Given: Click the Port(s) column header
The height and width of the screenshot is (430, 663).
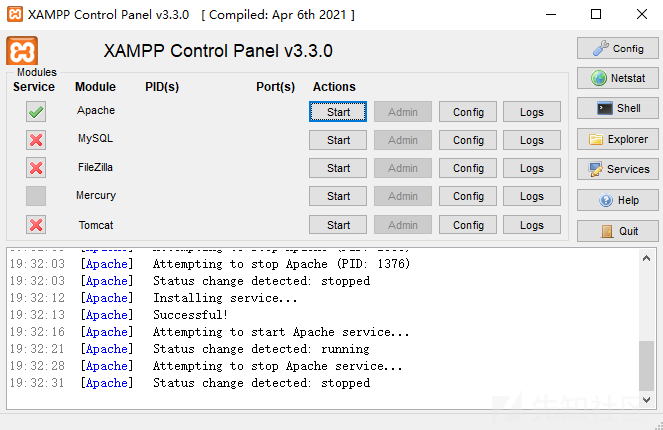Looking at the screenshot, I should click(x=275, y=87).
